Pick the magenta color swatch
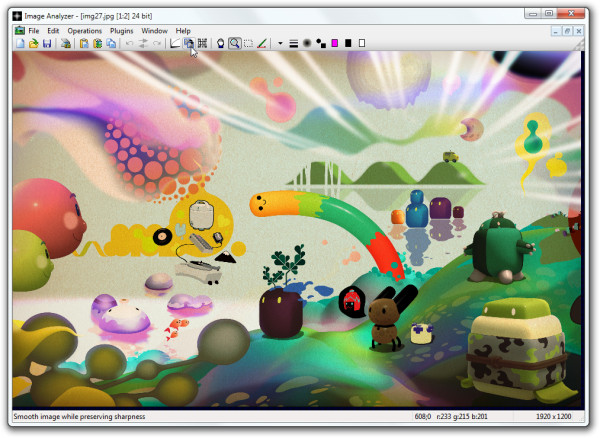The width and height of the screenshot is (600, 438). pyautogui.click(x=335, y=44)
